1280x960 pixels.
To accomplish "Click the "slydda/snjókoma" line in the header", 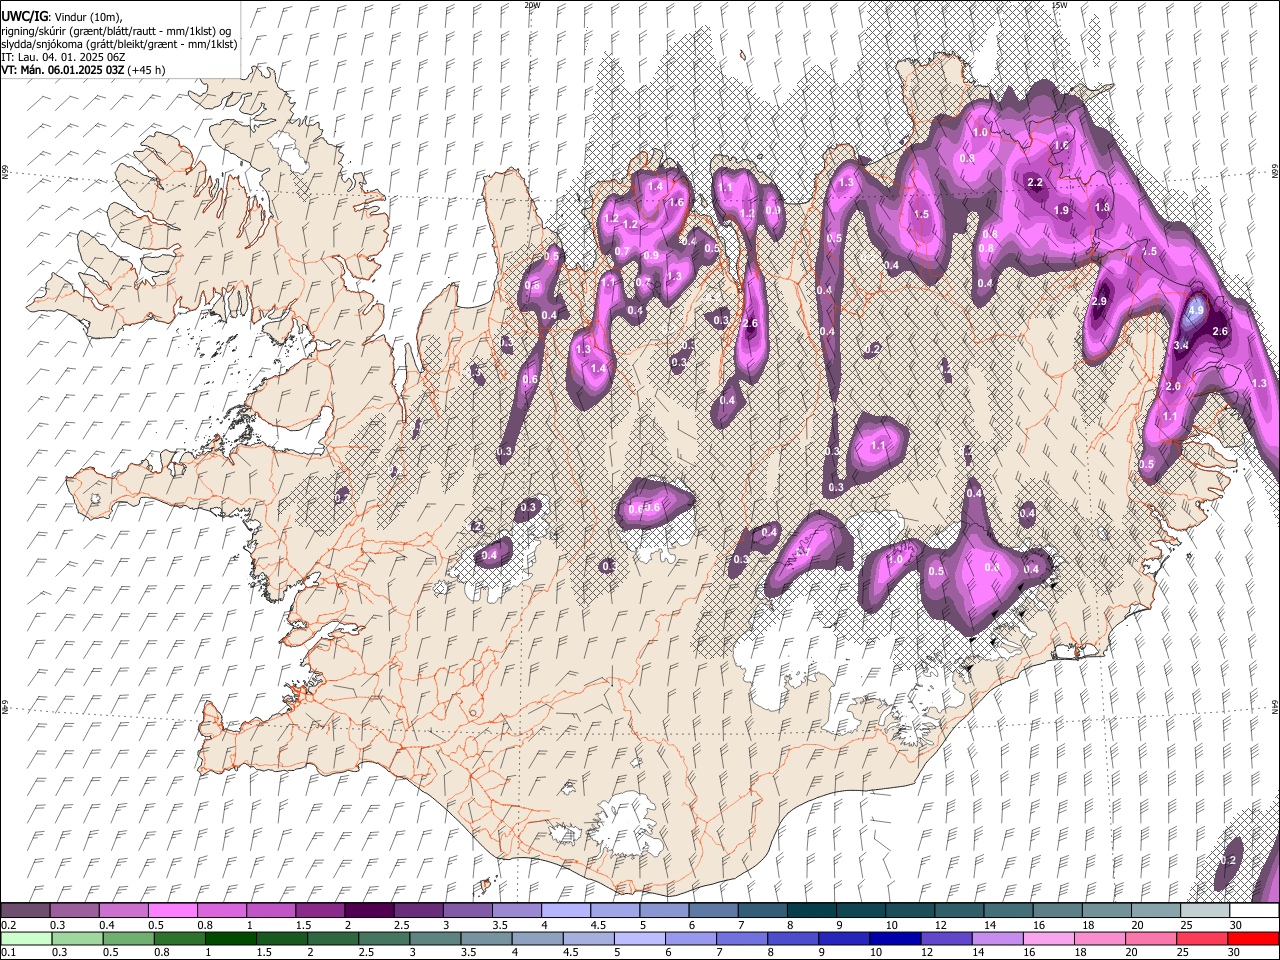I will (119, 44).
